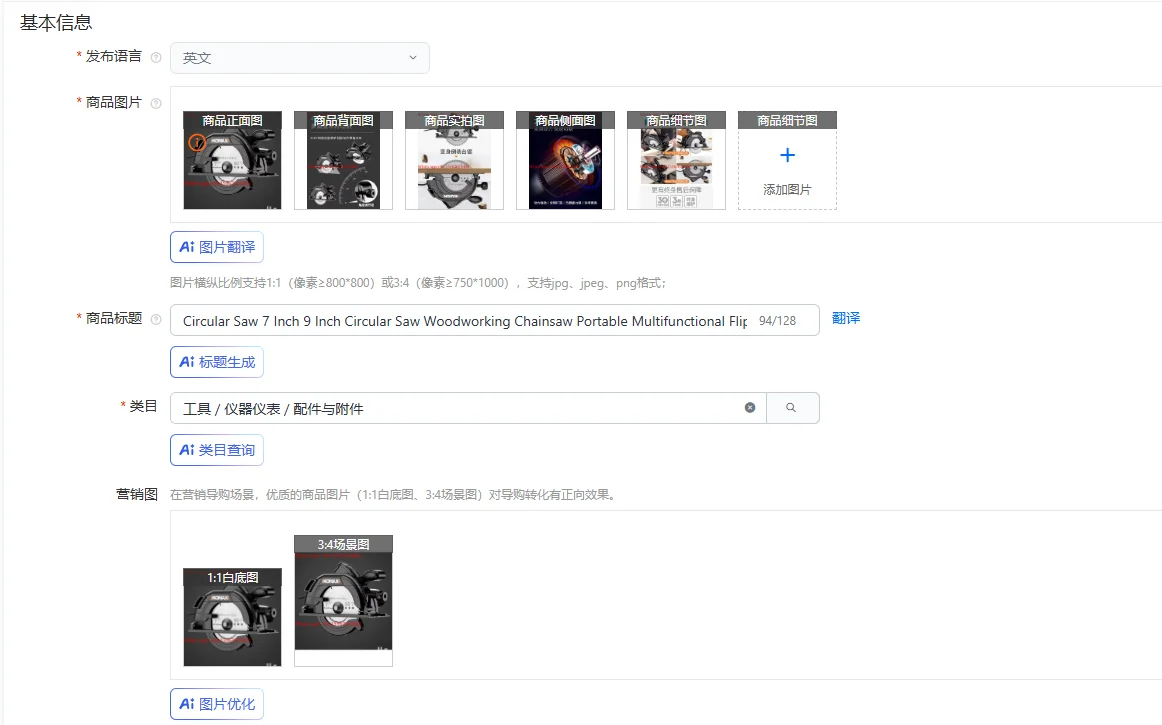
Task: Click plus icon to add image
Action: (787, 155)
